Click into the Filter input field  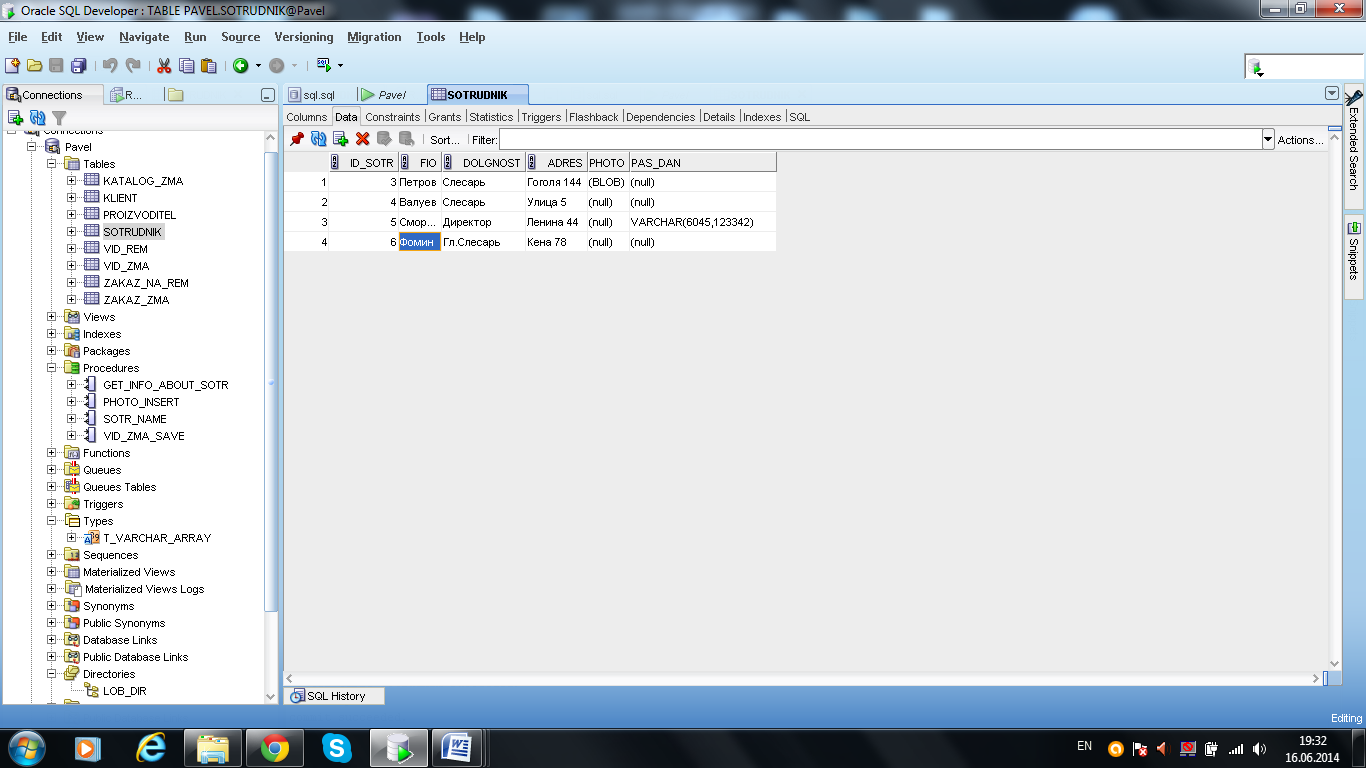pos(881,140)
